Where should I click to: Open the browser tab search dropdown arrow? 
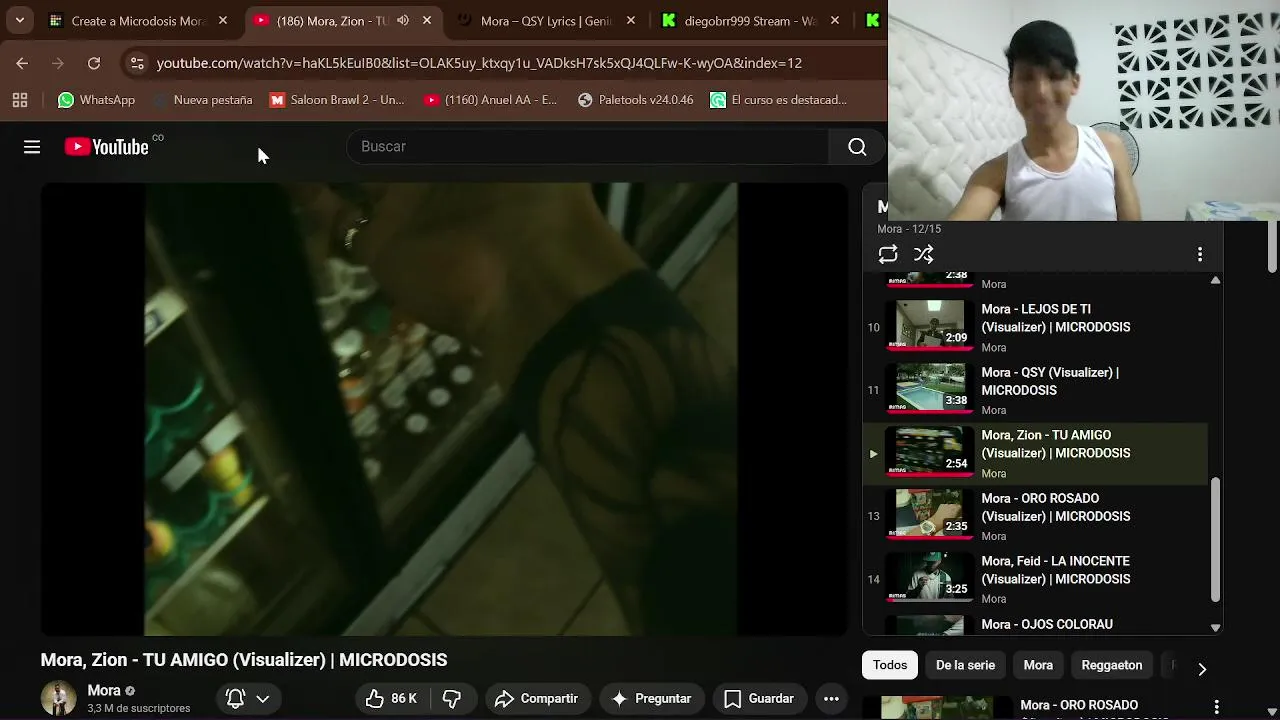click(20, 20)
